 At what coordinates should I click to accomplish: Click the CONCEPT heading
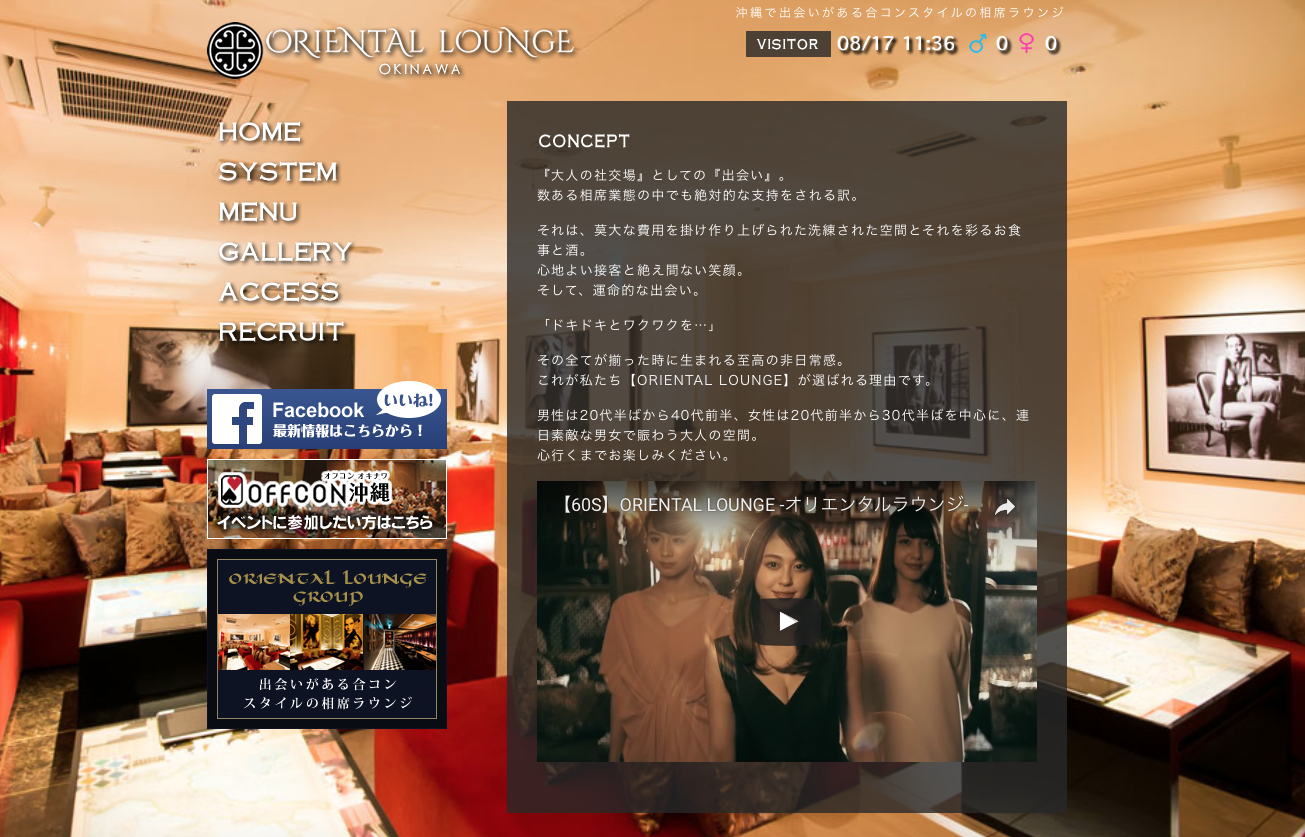point(584,141)
